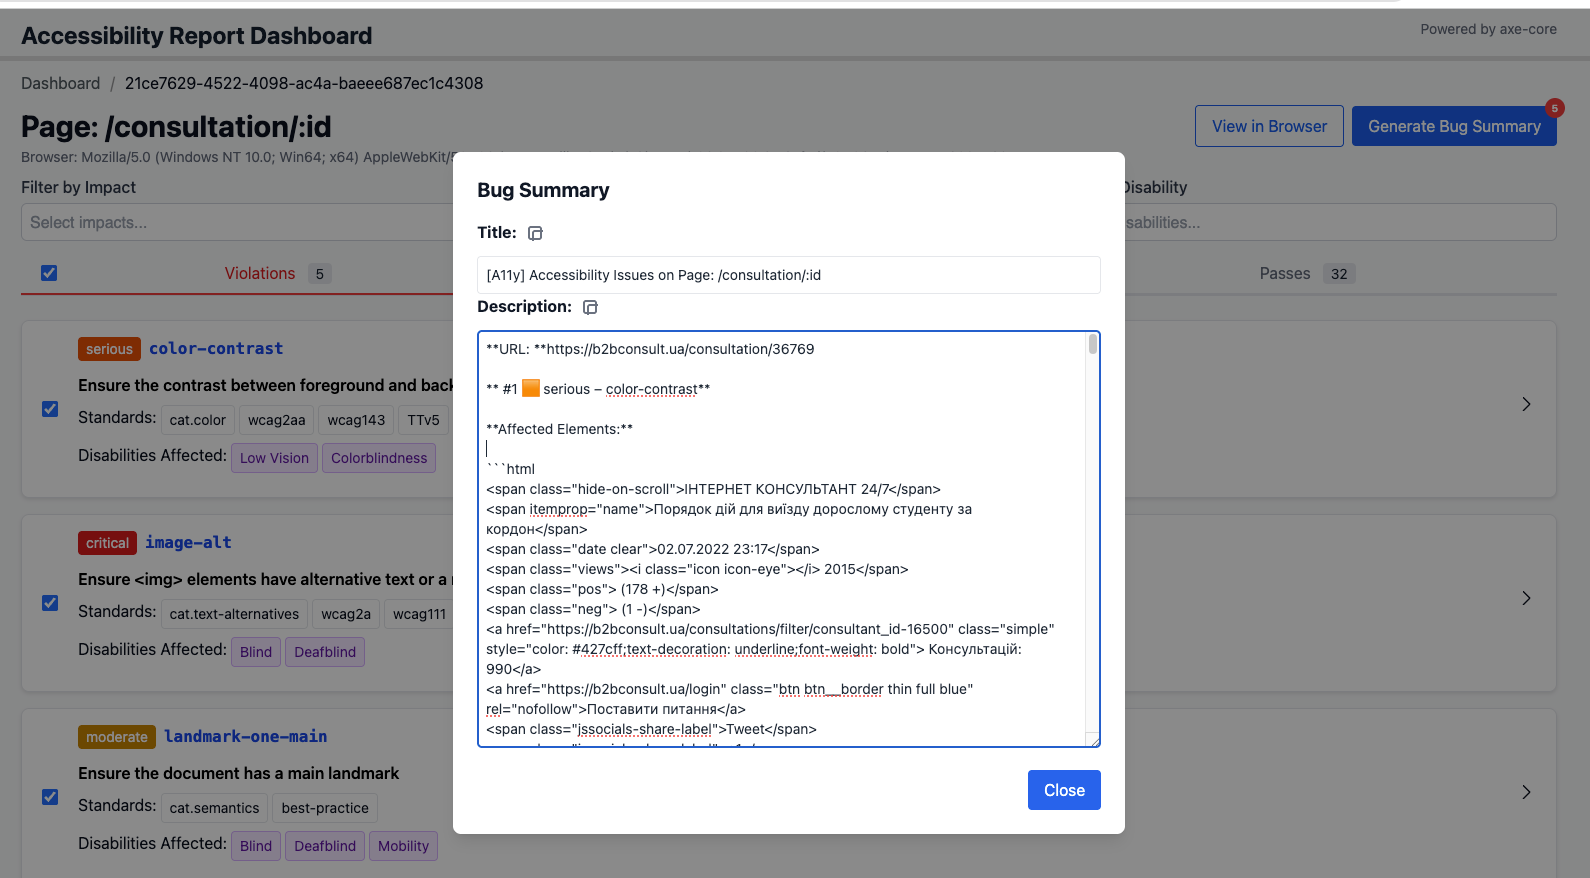Screen dimensions: 1590x878
Task: Click the report ID breadcrumb text
Action: 304,83
